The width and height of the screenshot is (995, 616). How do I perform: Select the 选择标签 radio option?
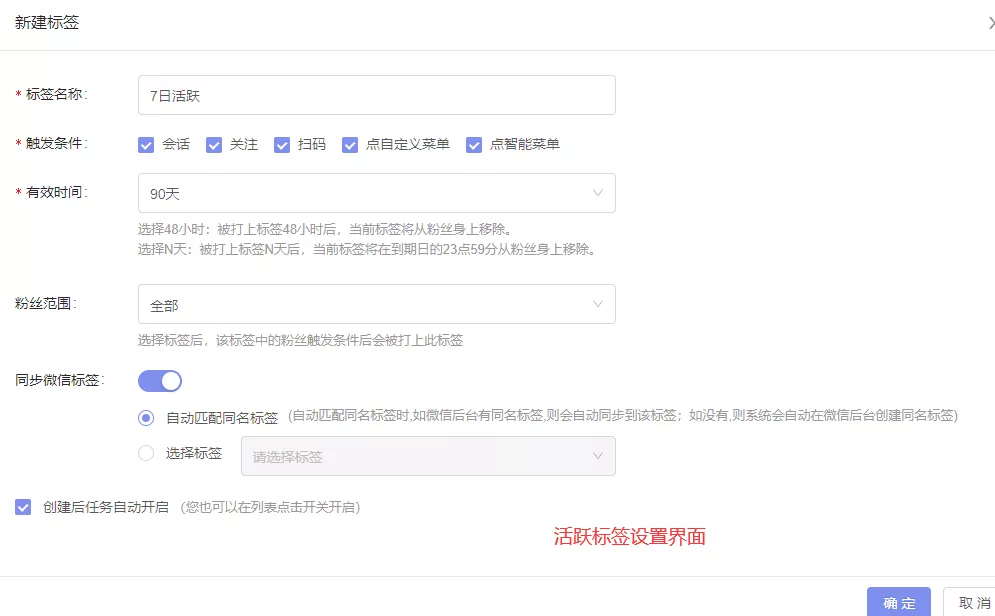(x=146, y=453)
